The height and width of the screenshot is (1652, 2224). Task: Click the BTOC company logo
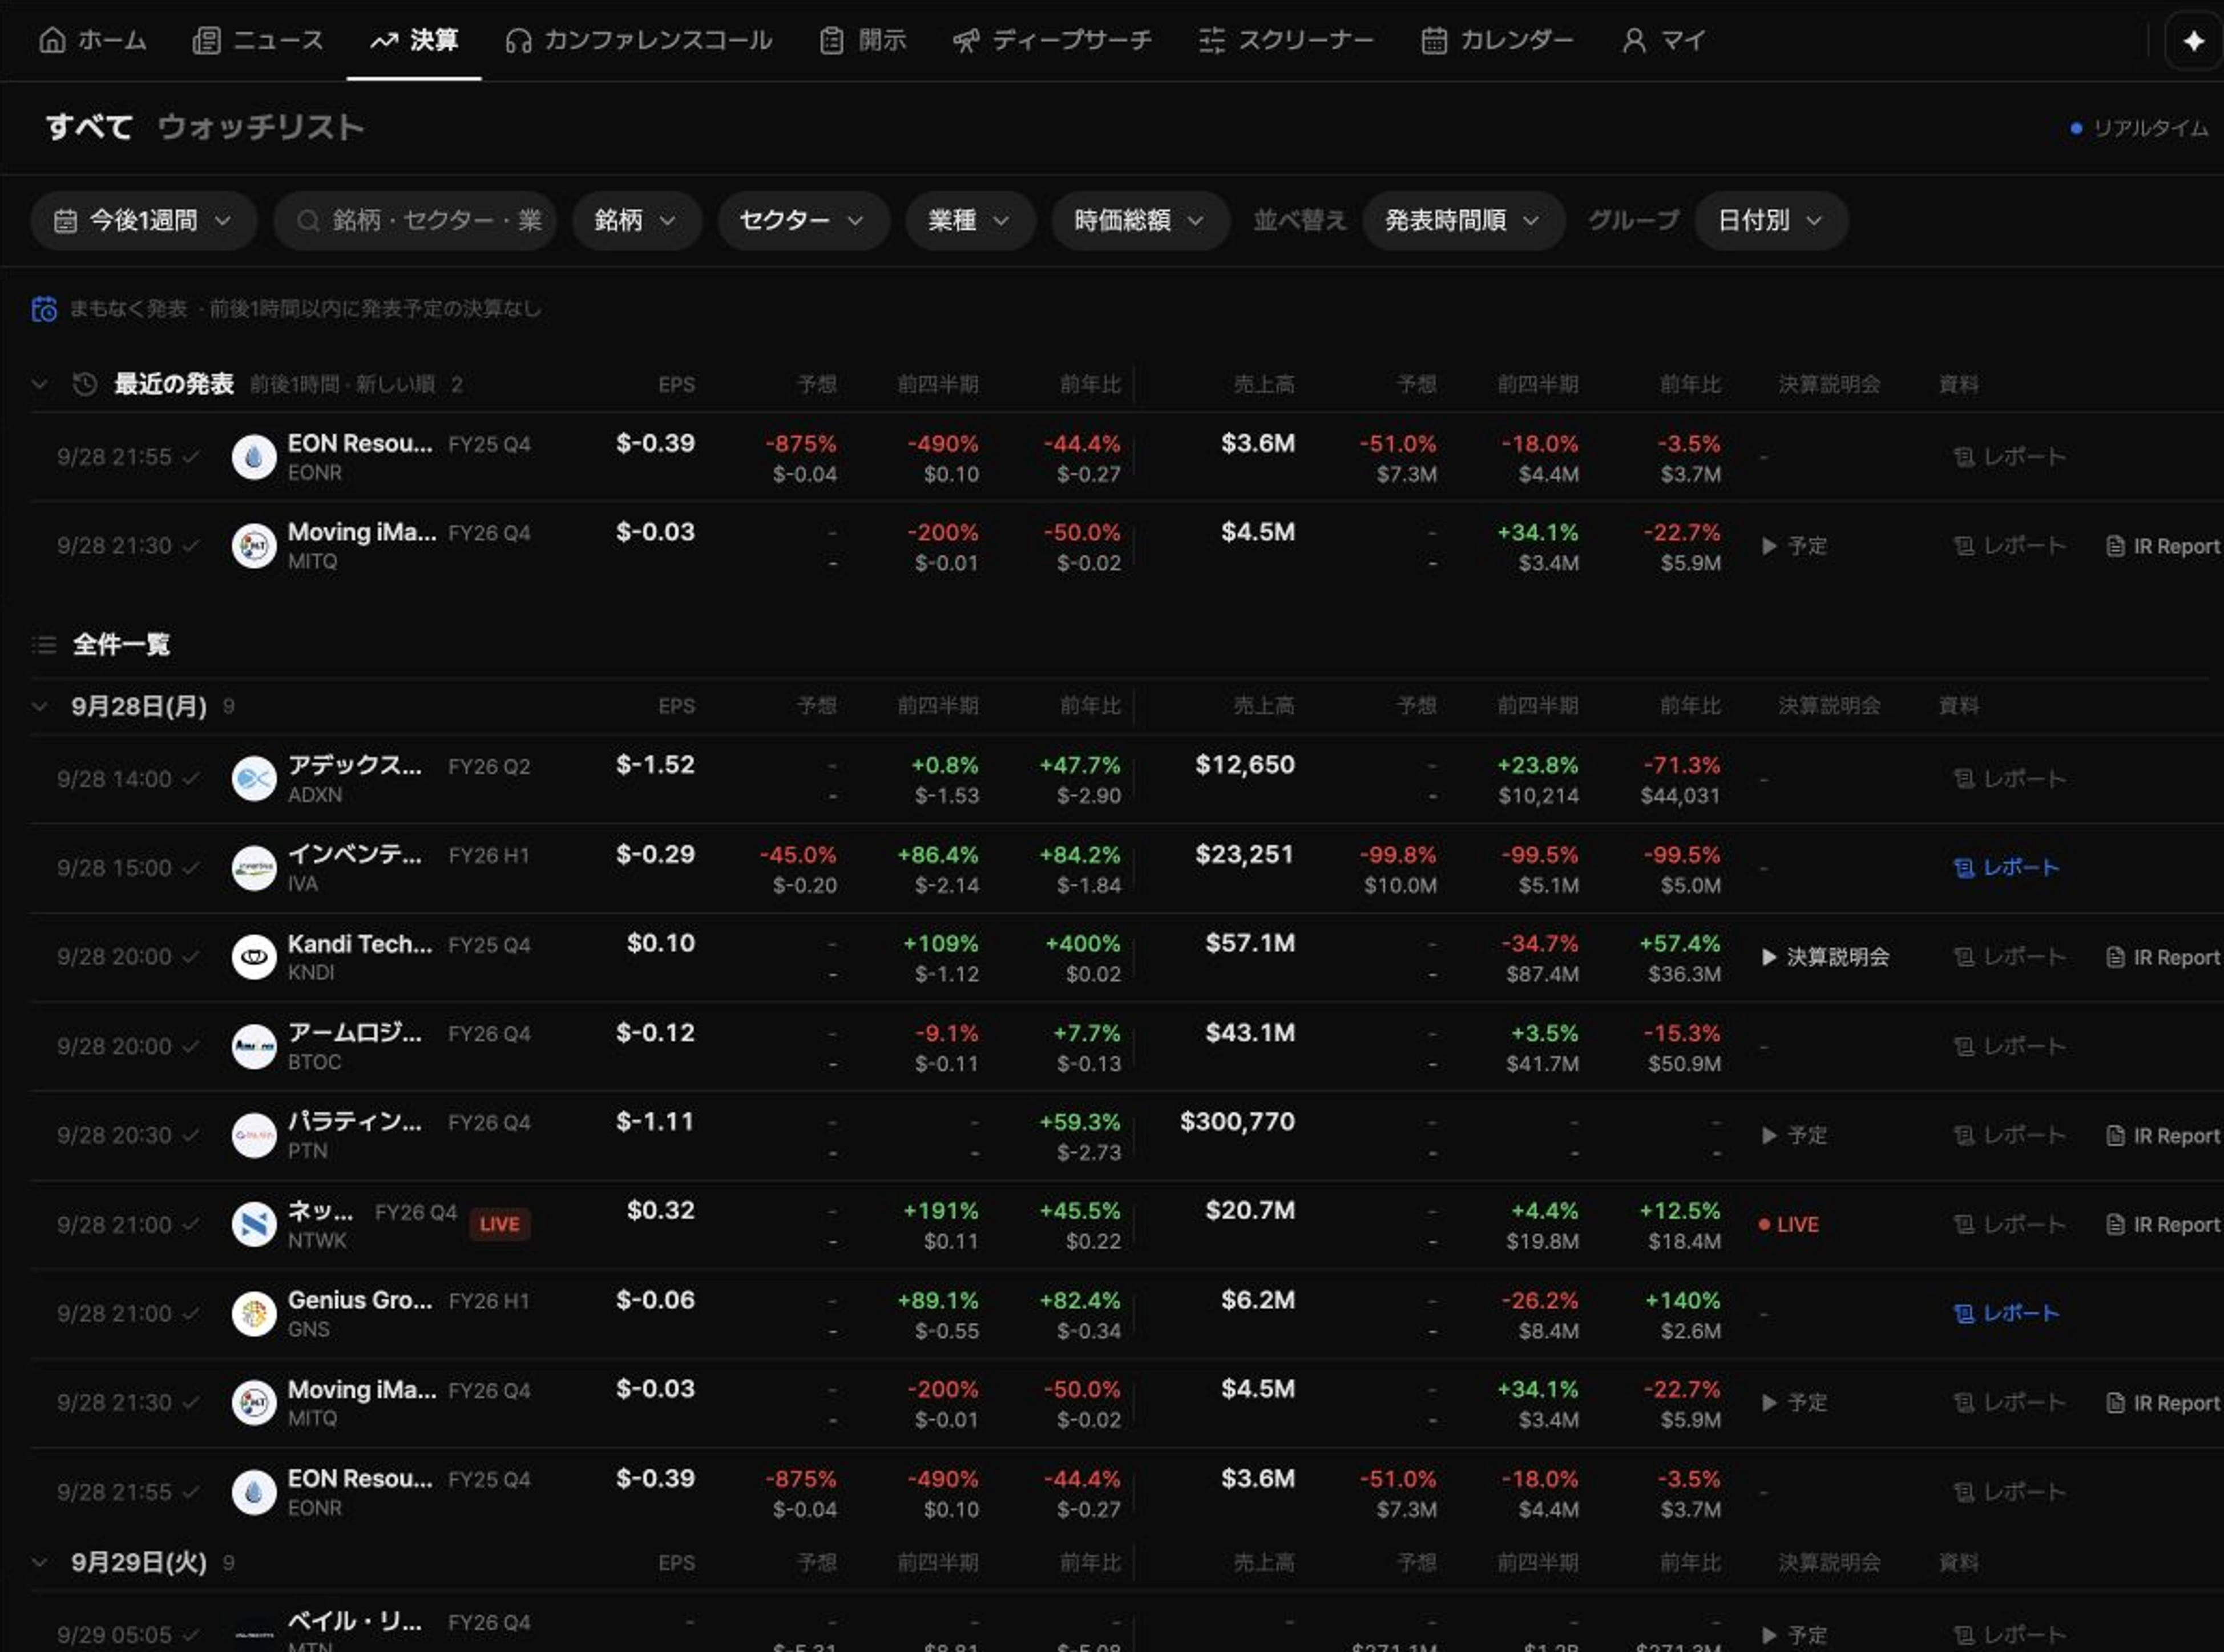pos(254,1047)
